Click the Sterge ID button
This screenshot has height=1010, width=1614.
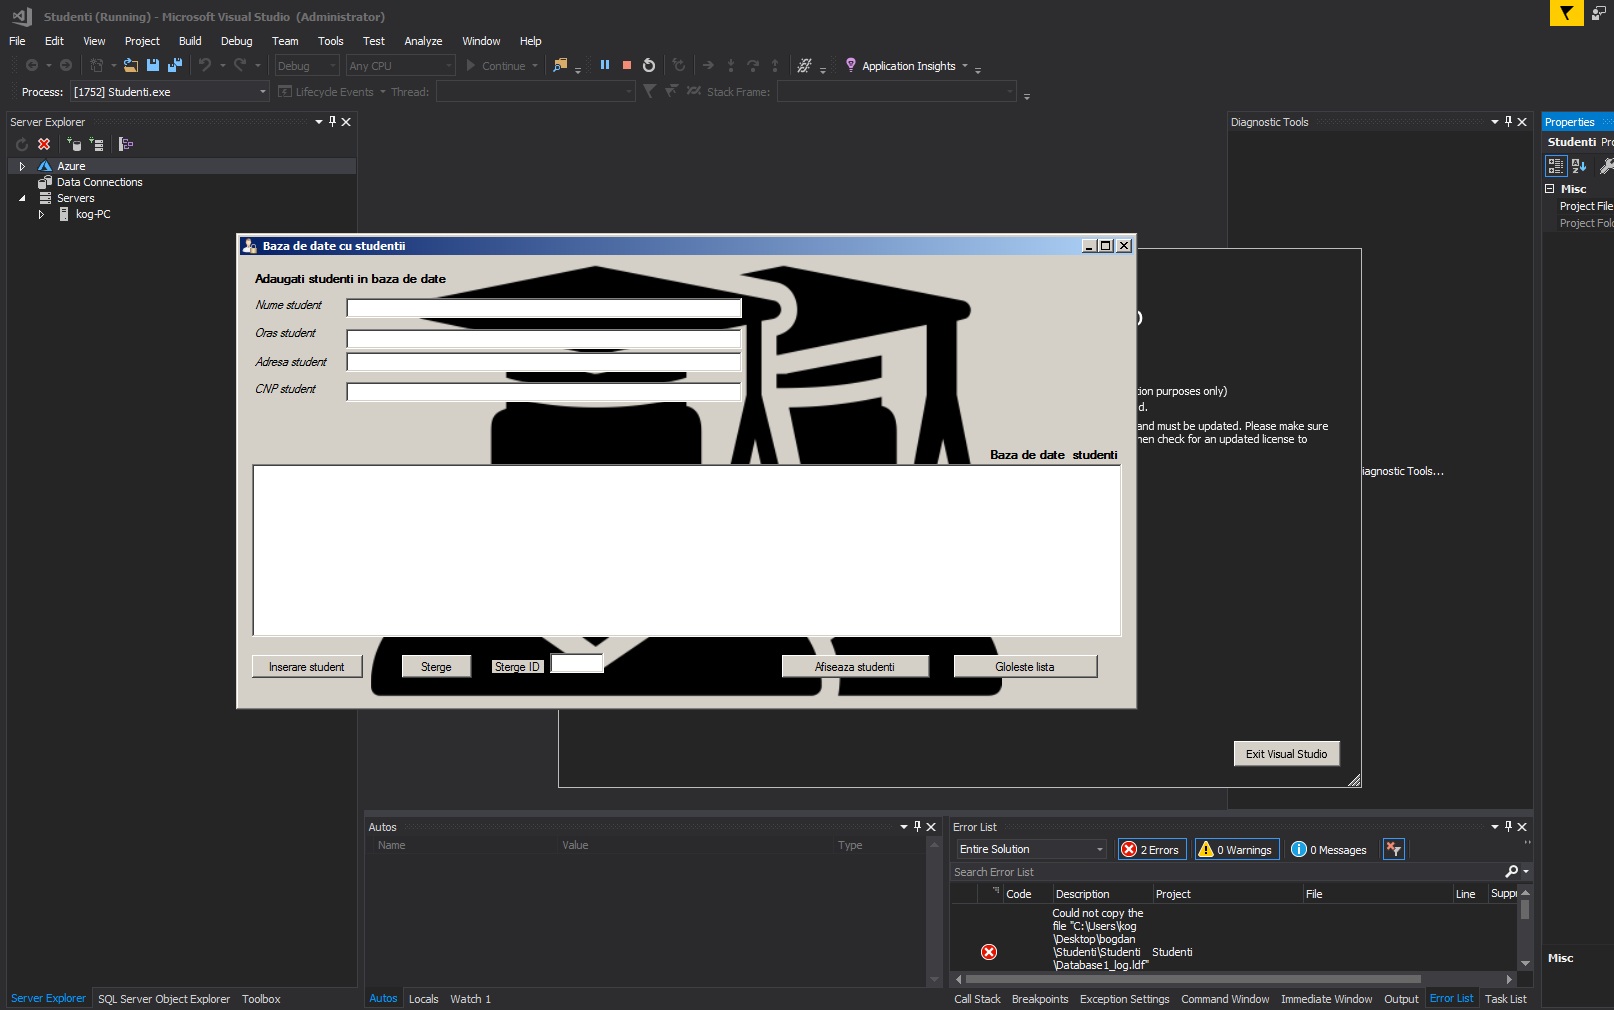point(517,667)
